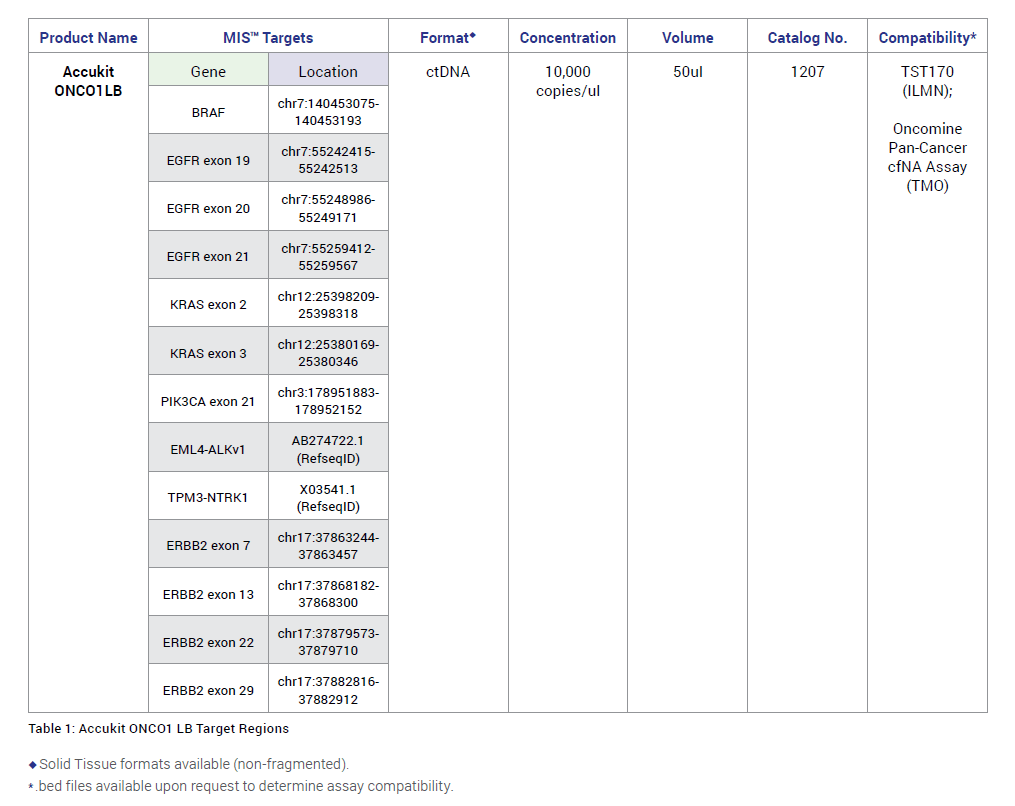Select the EGFR exon 19 cell

pos(208,158)
